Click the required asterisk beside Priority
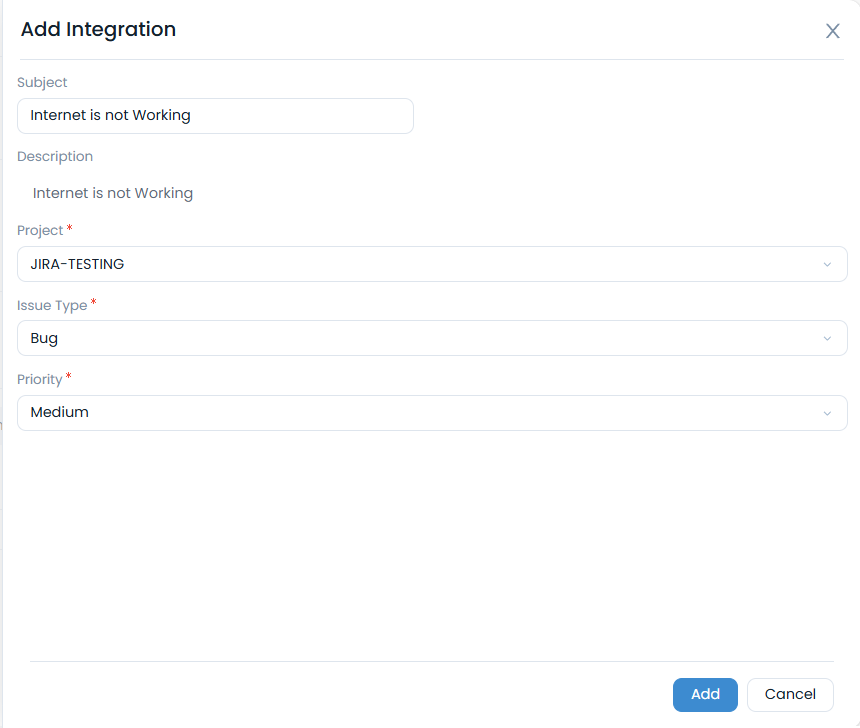Viewport: 860px width, 728px height. click(68, 374)
